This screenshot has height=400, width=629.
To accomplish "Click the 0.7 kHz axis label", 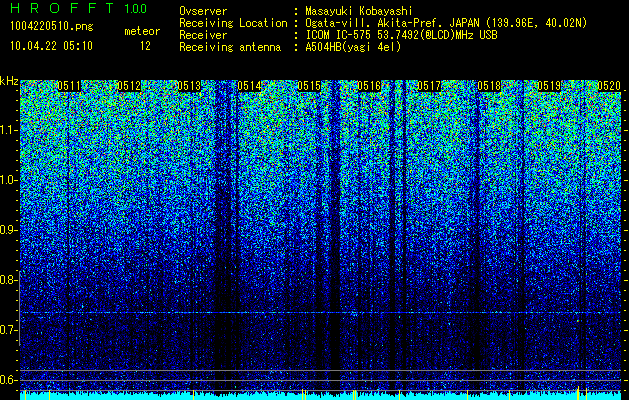I will (x=8, y=330).
